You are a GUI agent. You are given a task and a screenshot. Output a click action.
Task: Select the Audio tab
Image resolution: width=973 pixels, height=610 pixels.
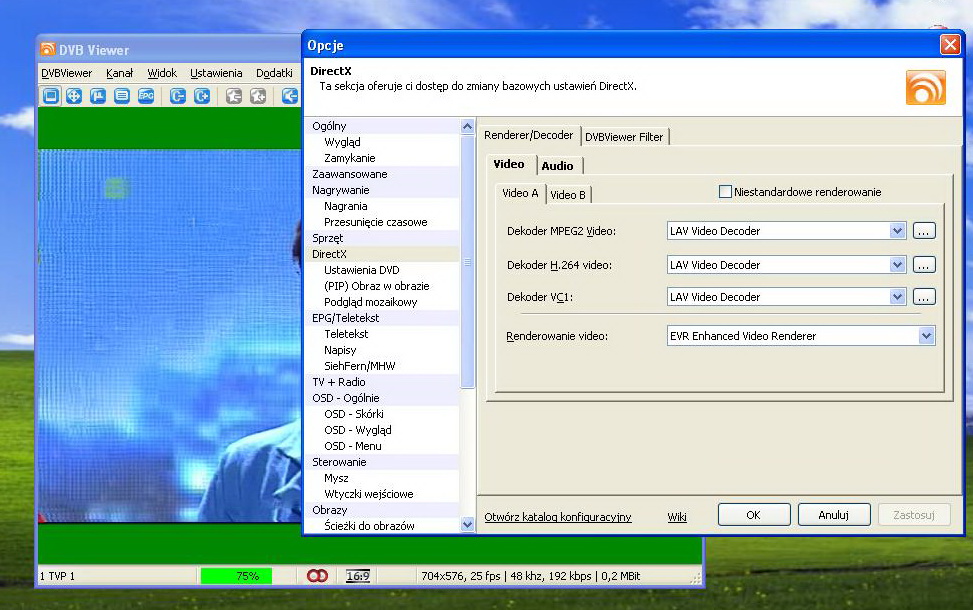[x=557, y=166]
